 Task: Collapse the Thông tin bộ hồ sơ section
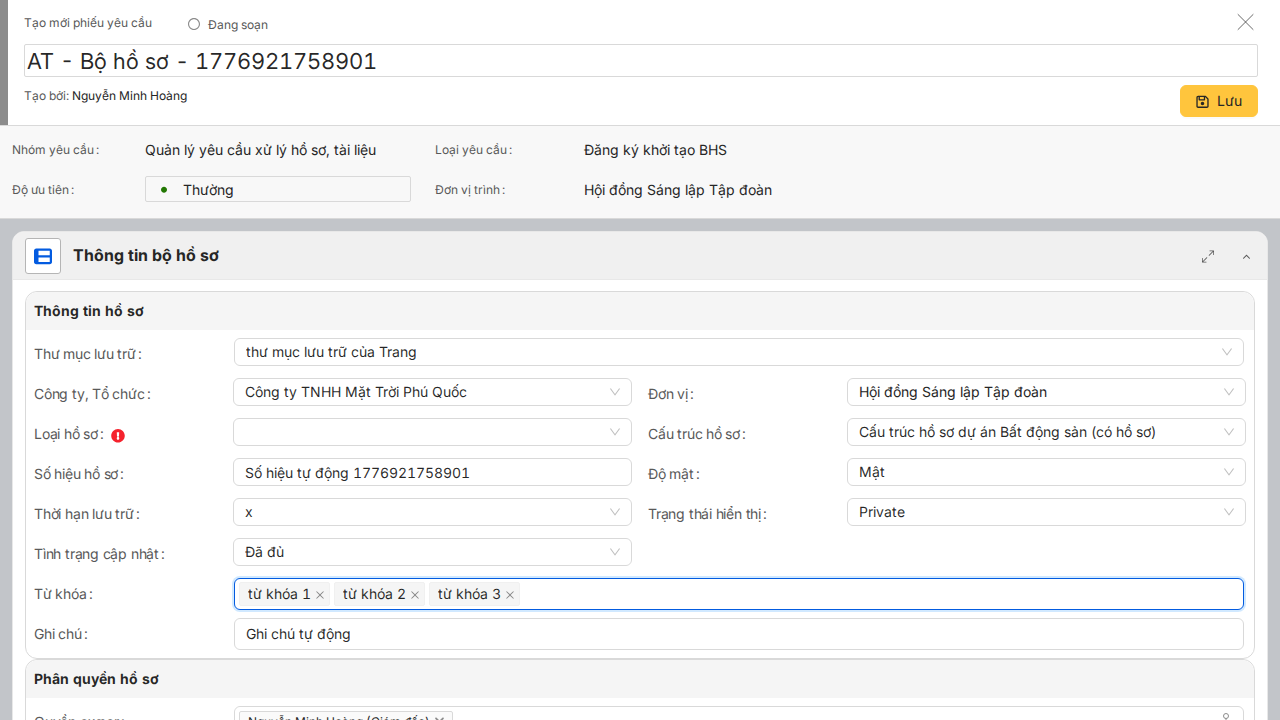tap(1246, 257)
